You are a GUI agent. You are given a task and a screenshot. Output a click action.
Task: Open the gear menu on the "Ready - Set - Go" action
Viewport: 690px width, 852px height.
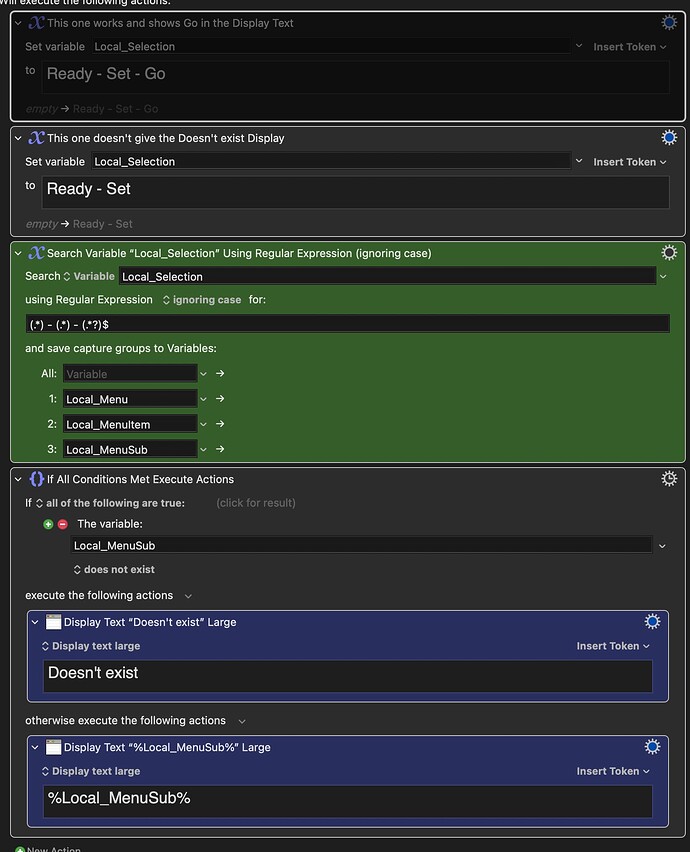click(669, 22)
